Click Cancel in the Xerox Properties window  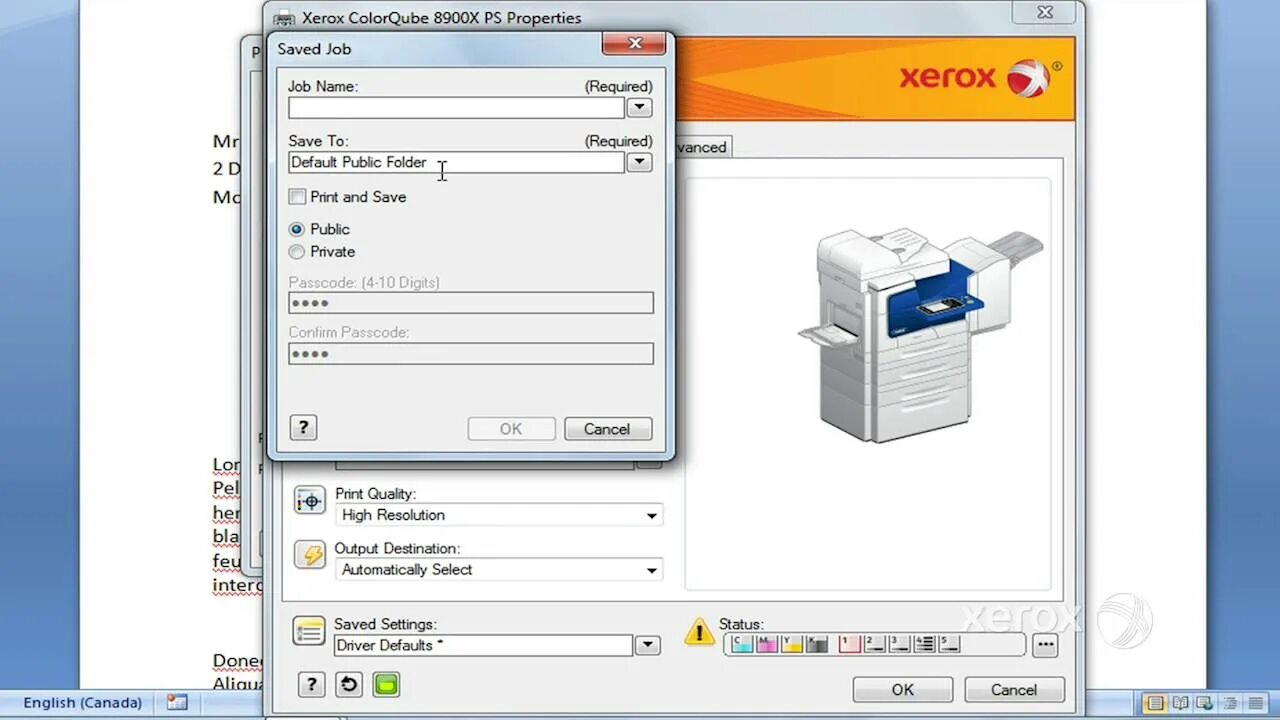(1014, 690)
